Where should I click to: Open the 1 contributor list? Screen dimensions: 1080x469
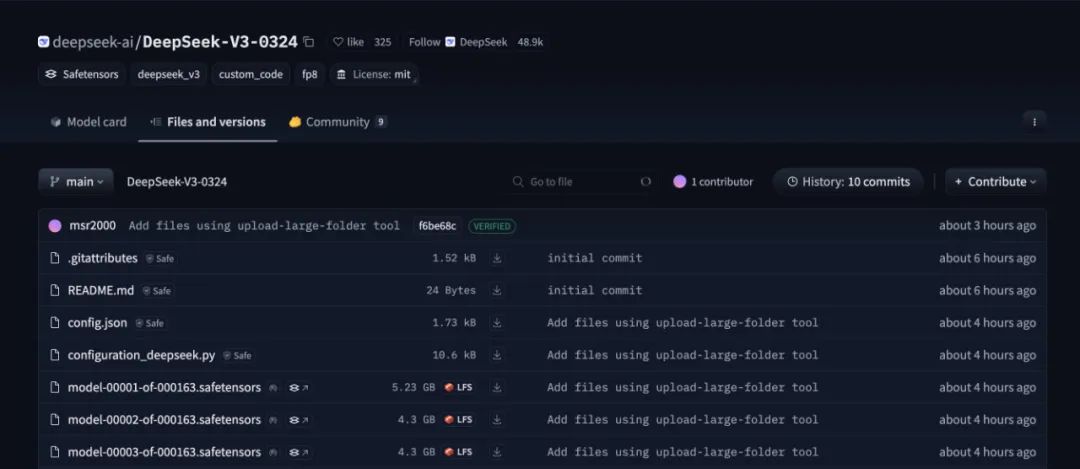coord(713,182)
